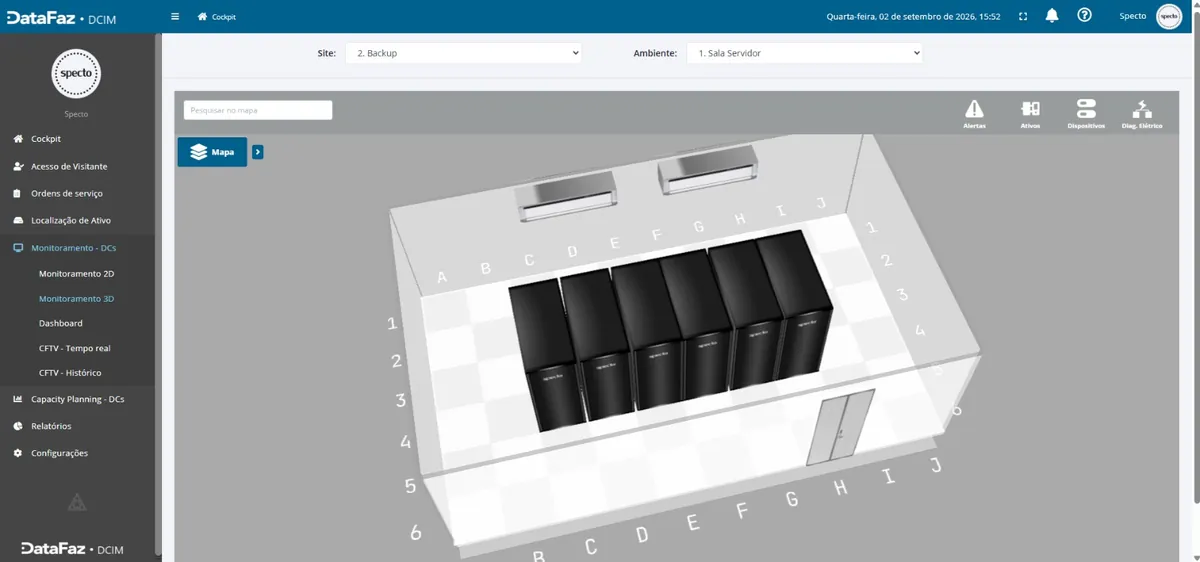1200x562 pixels.
Task: Click the Cockpit breadcrumb link
Action: pos(224,17)
